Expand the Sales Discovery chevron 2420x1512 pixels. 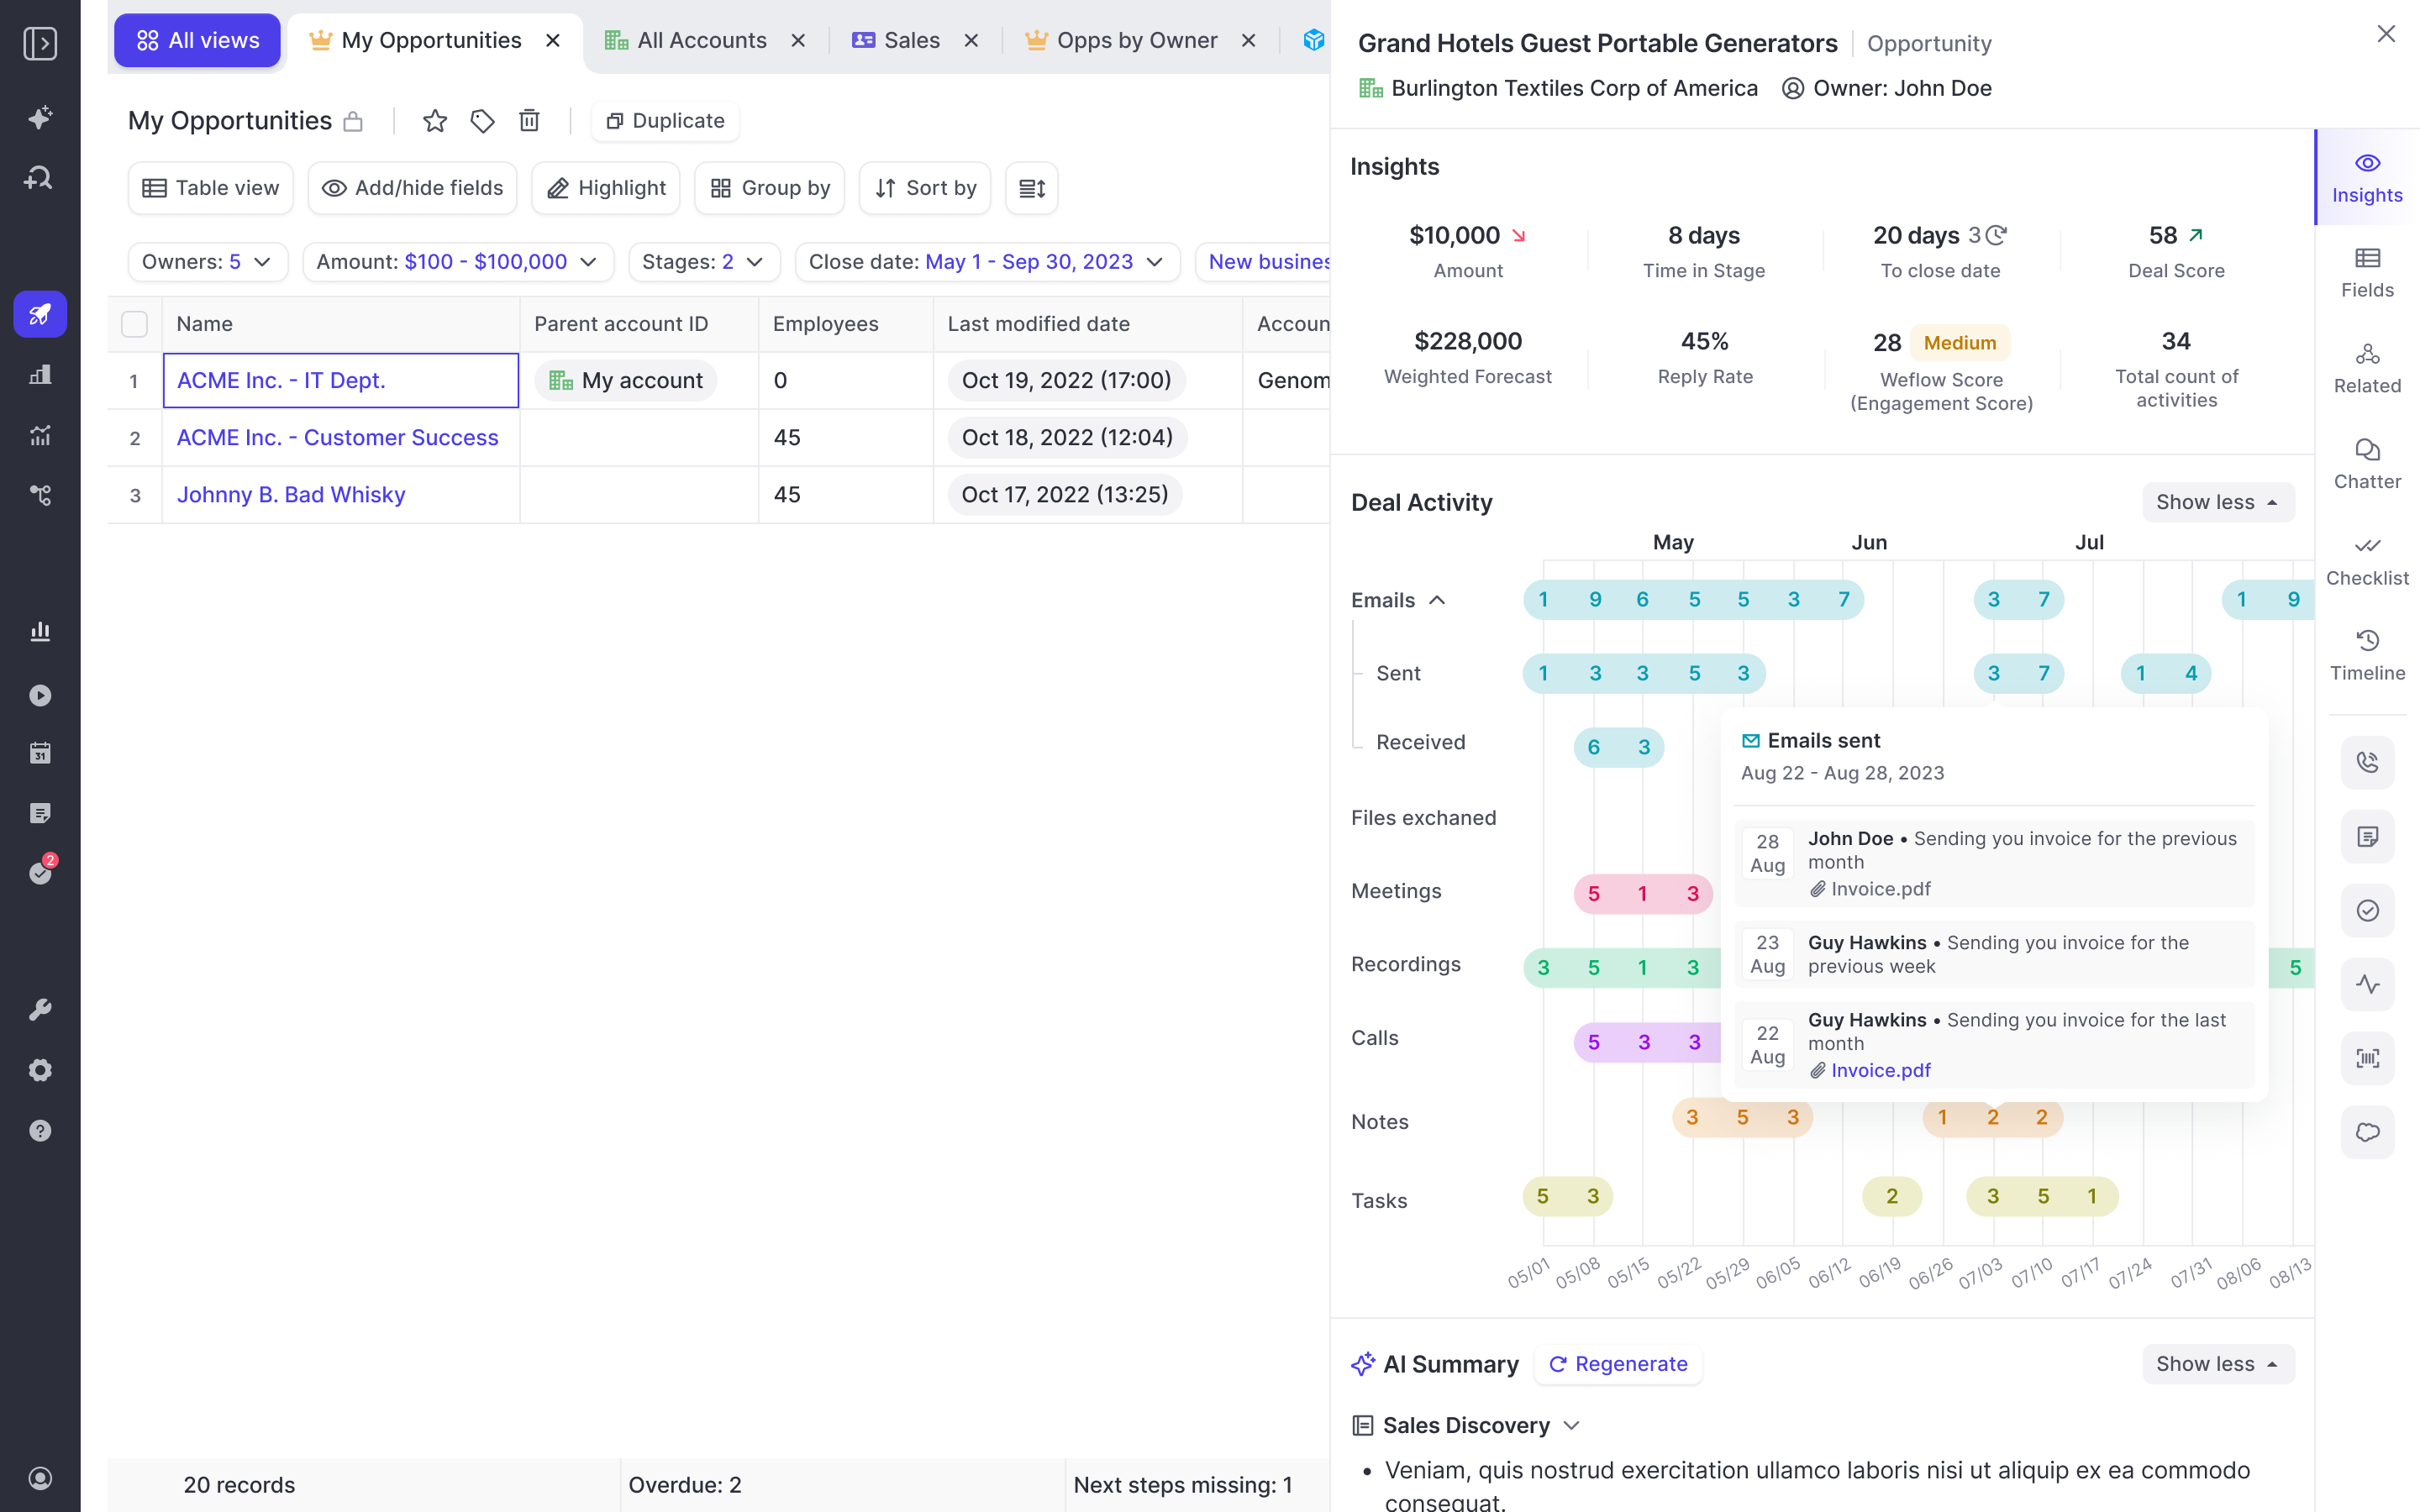coord(1571,1426)
